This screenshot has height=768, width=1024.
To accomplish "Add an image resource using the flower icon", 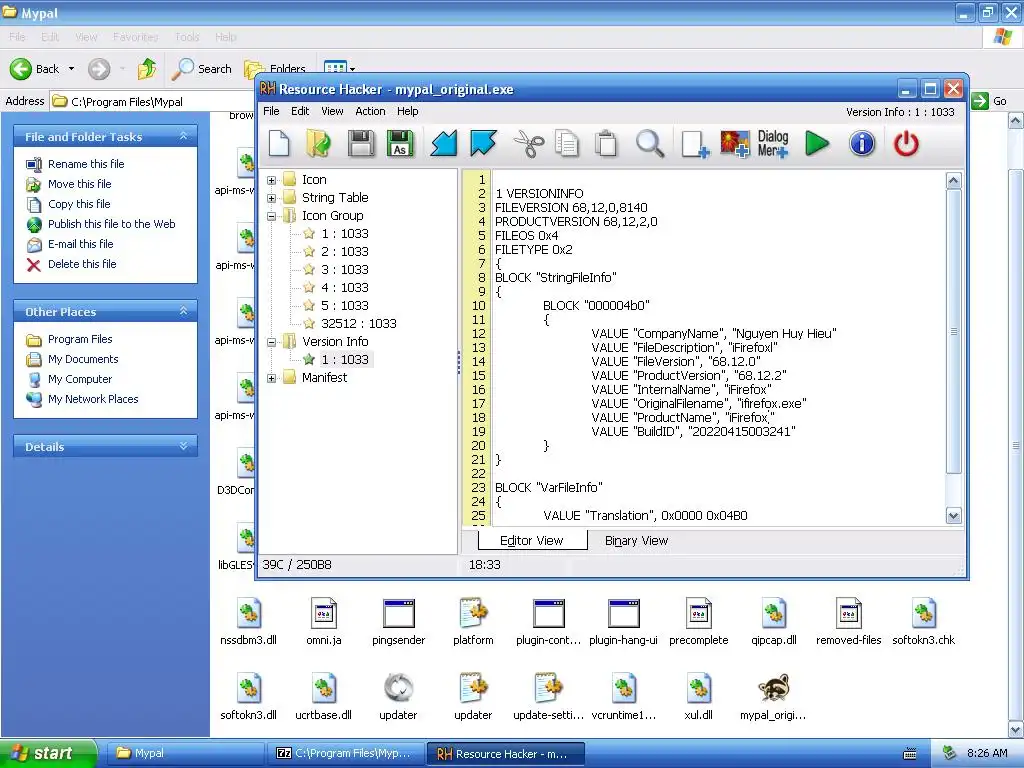I will (735, 144).
